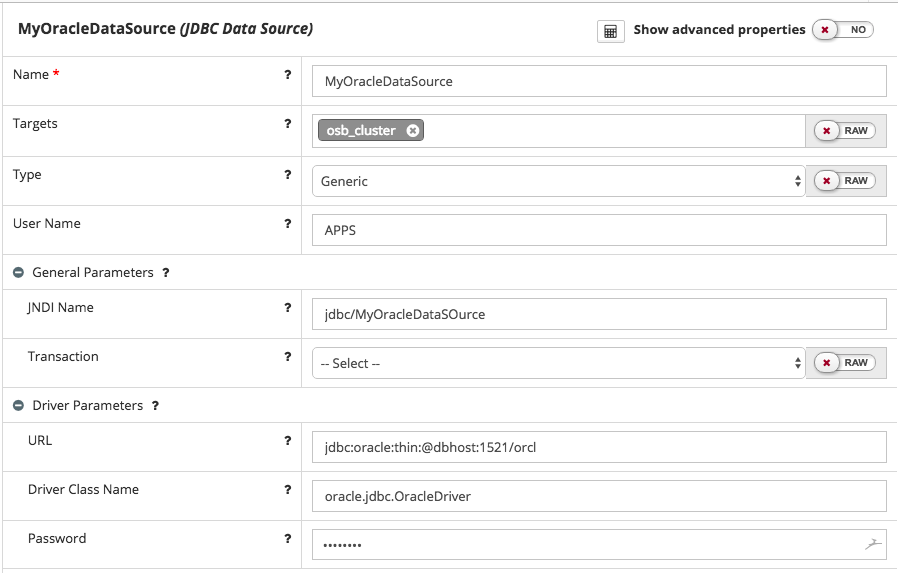The image size is (898, 573).
Task: Click the calculator icon beside Show advanced properties
Action: [610, 31]
